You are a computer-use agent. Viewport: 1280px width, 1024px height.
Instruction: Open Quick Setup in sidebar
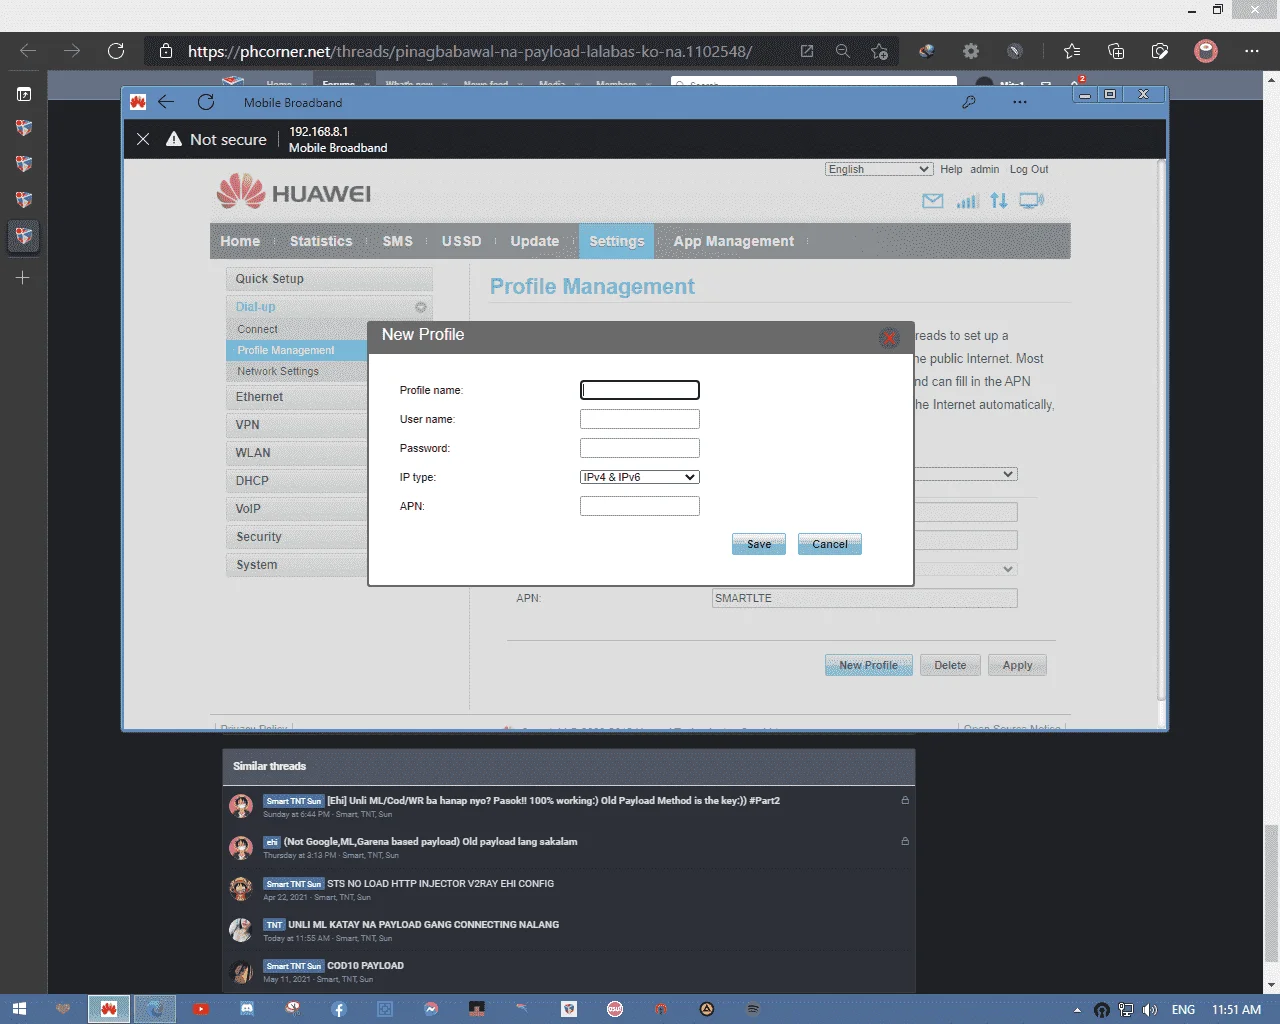click(329, 279)
